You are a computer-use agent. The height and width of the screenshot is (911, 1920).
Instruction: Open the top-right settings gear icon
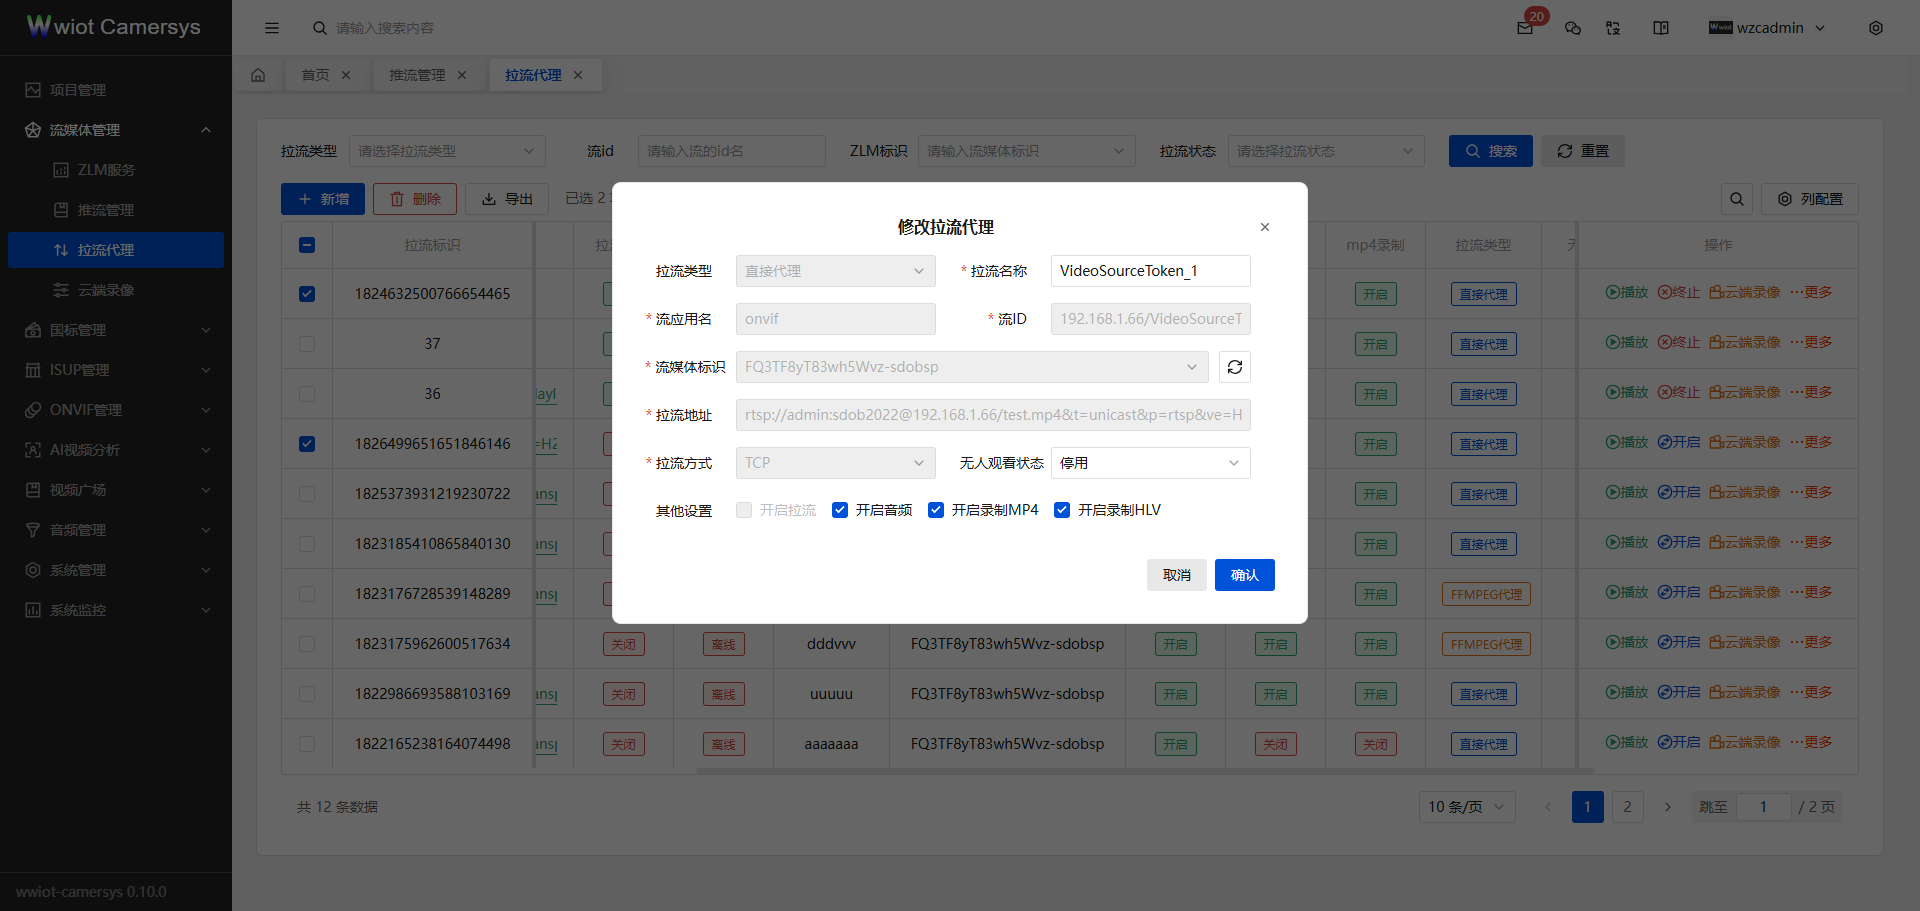pos(1876,28)
